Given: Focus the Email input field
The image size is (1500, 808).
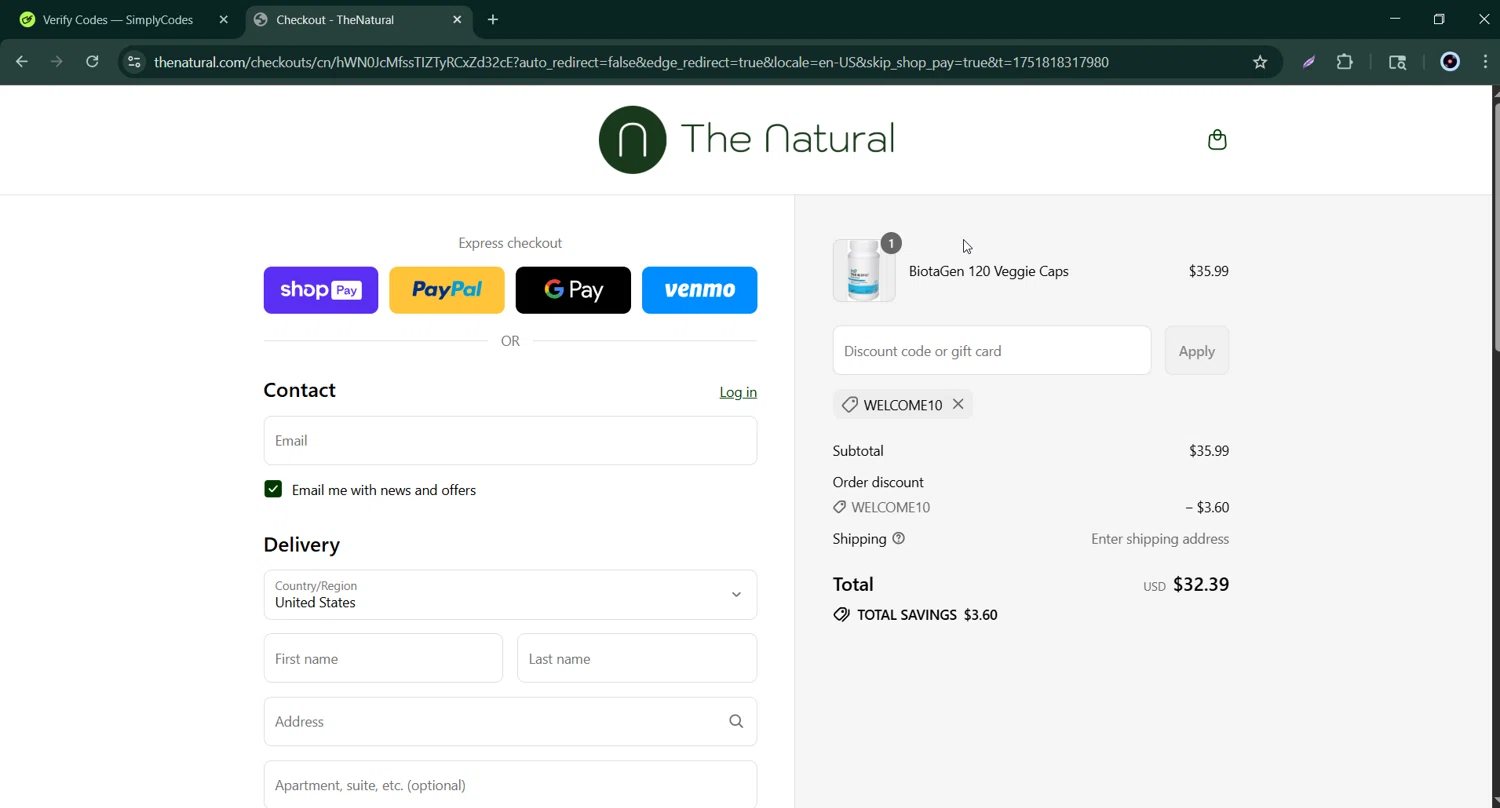Looking at the screenshot, I should pyautogui.click(x=510, y=441).
